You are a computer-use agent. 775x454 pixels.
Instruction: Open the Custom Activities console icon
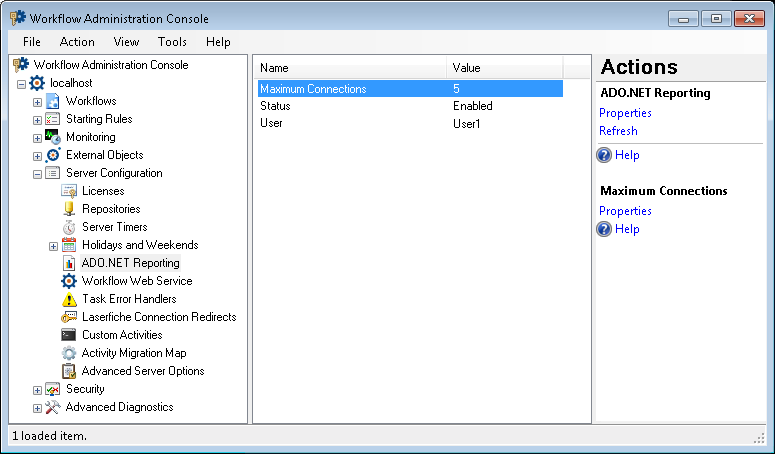coord(69,335)
